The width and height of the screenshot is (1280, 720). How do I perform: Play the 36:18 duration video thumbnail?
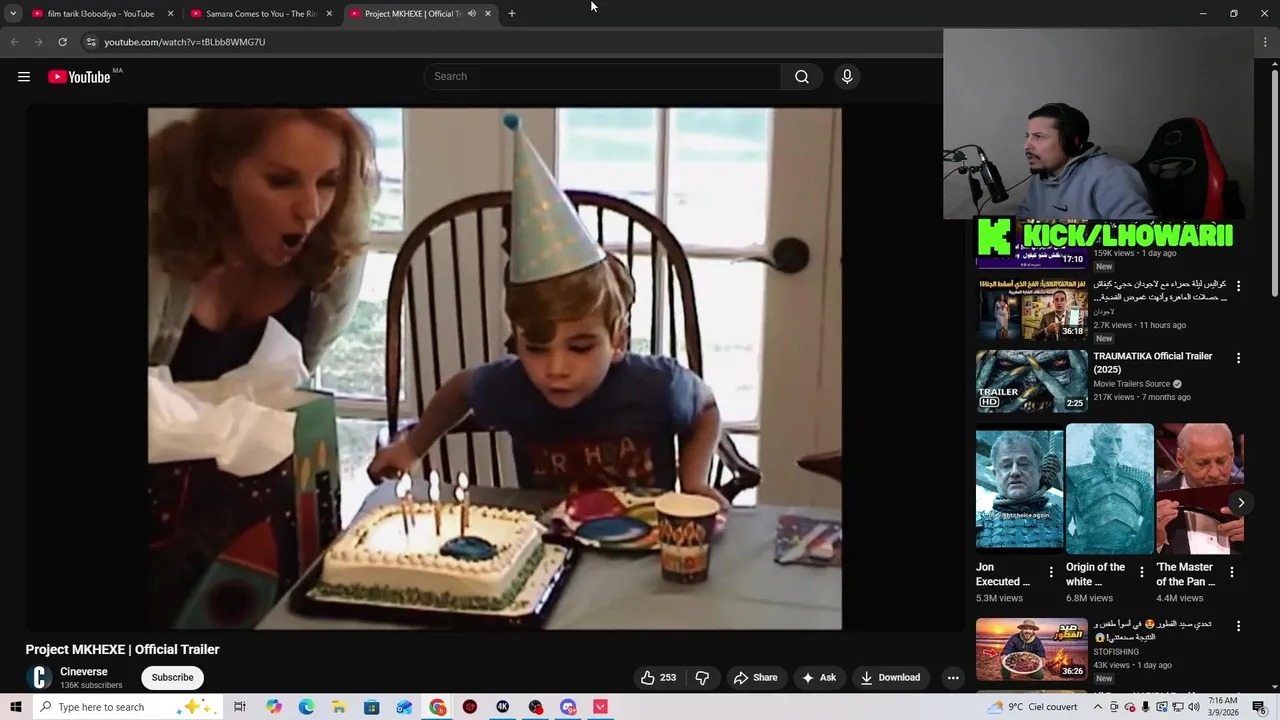click(1031, 309)
